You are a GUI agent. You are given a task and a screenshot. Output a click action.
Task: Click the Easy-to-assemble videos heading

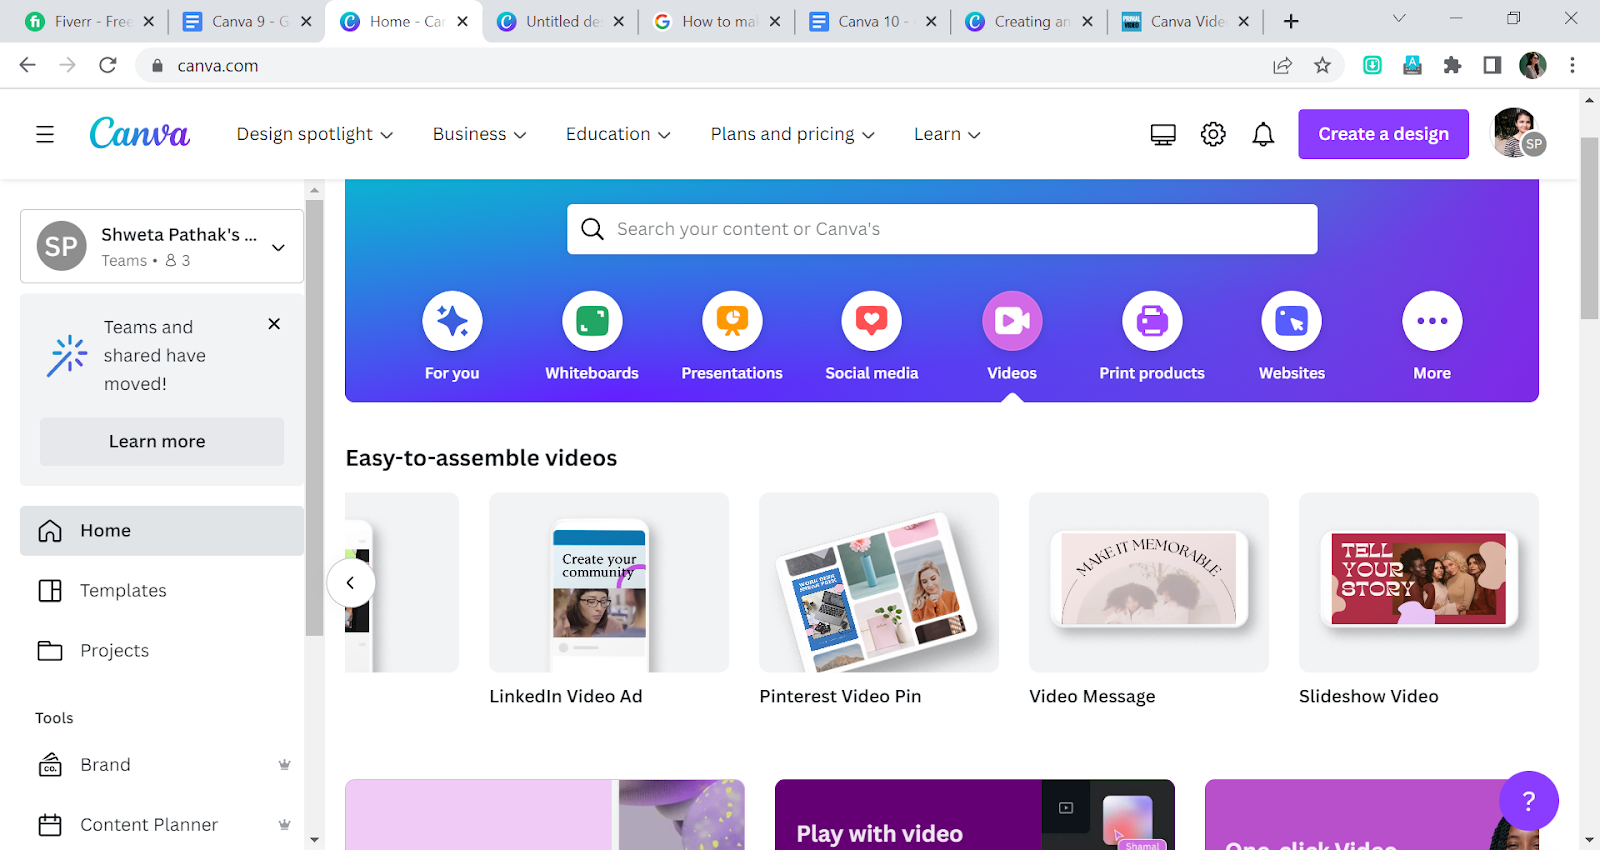pos(481,458)
